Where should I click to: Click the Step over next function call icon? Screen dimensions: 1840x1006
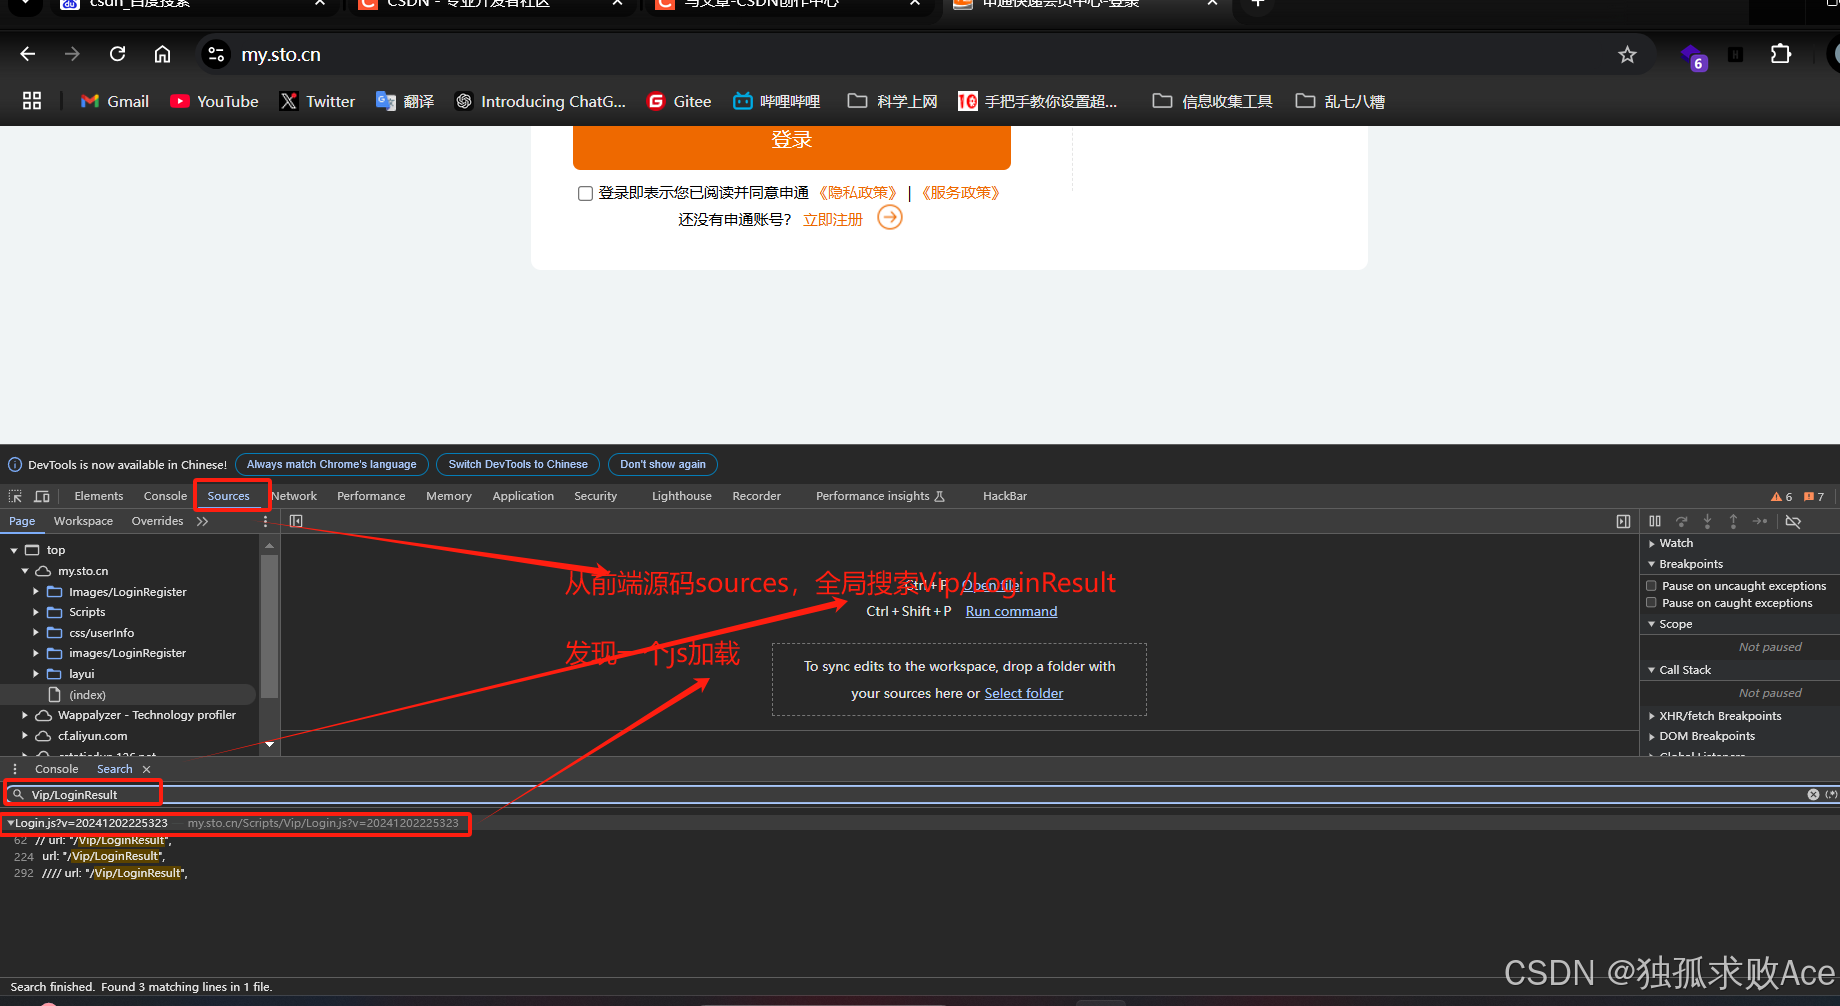tap(1681, 521)
